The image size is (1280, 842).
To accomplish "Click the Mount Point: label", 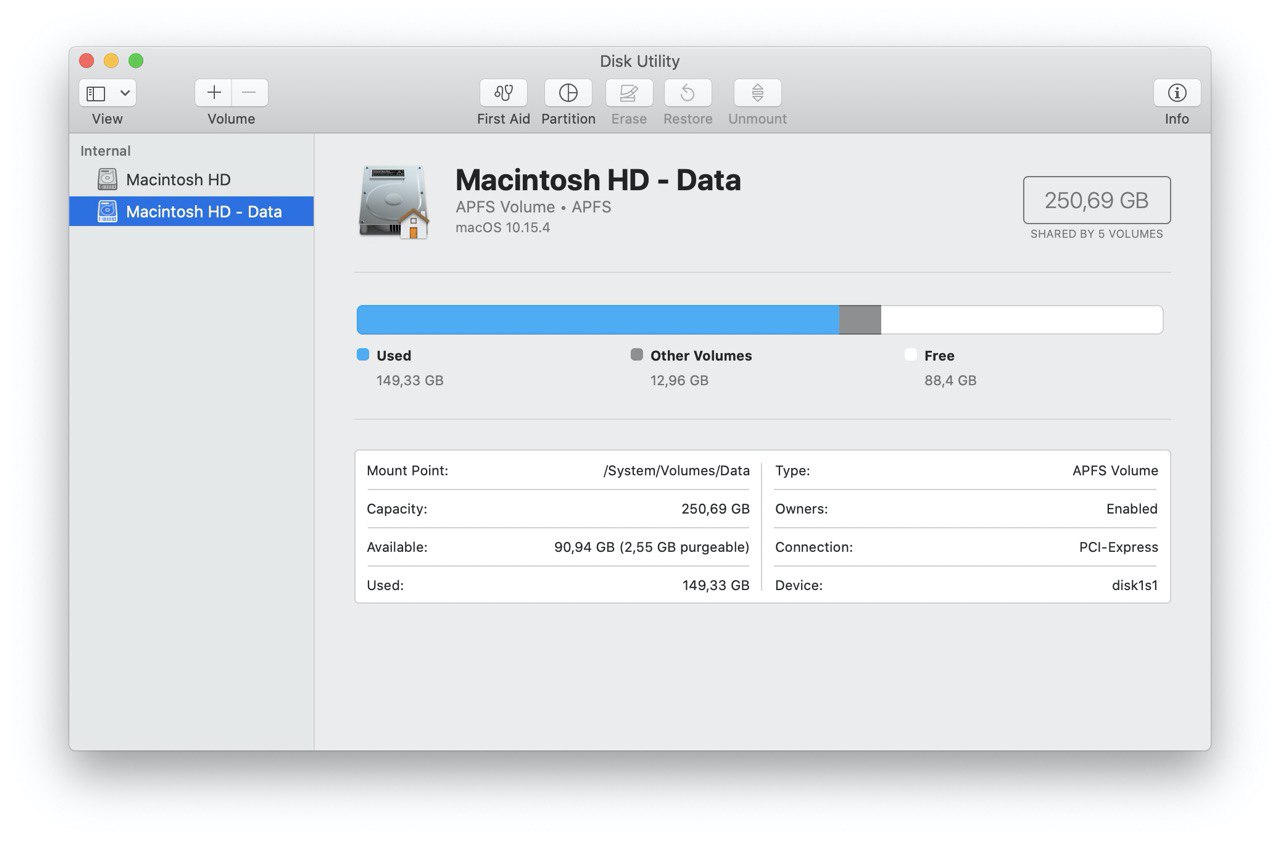I will (x=407, y=470).
